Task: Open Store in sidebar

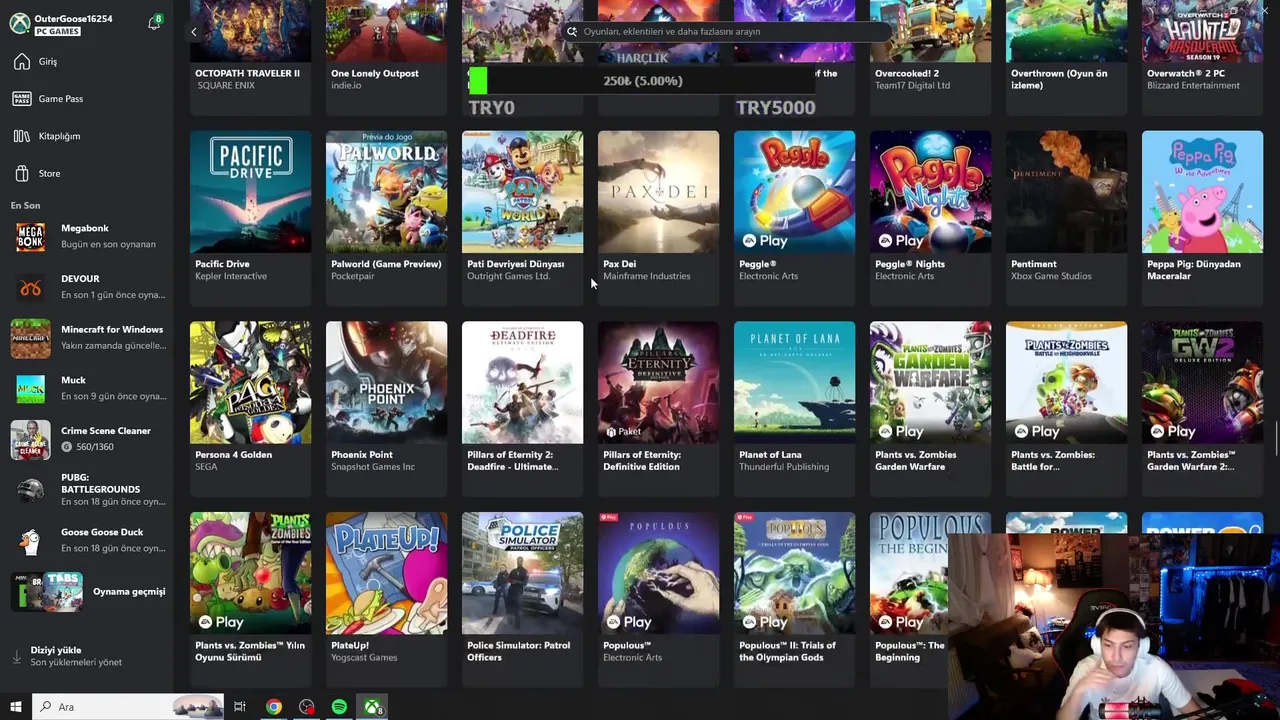Action: click(87, 173)
